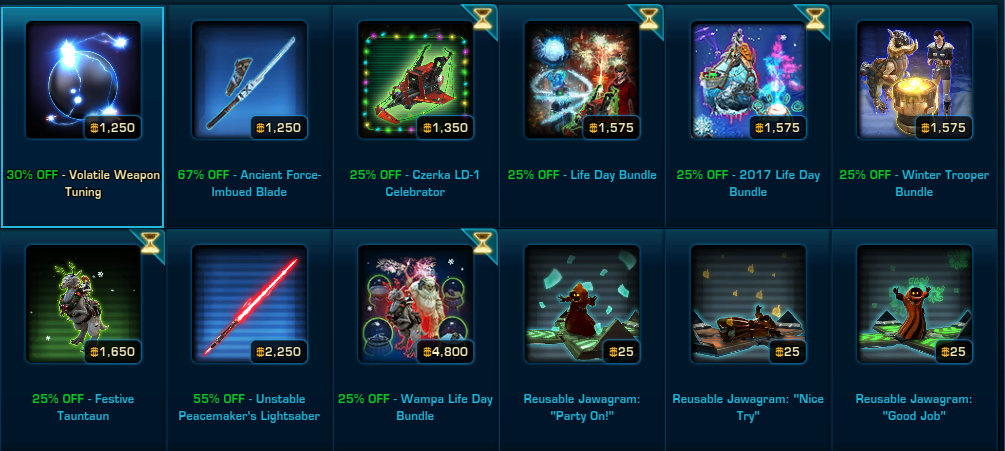The width and height of the screenshot is (1005, 451).
Task: Select the Winter Trooper Bundle picture
Action: (915, 79)
